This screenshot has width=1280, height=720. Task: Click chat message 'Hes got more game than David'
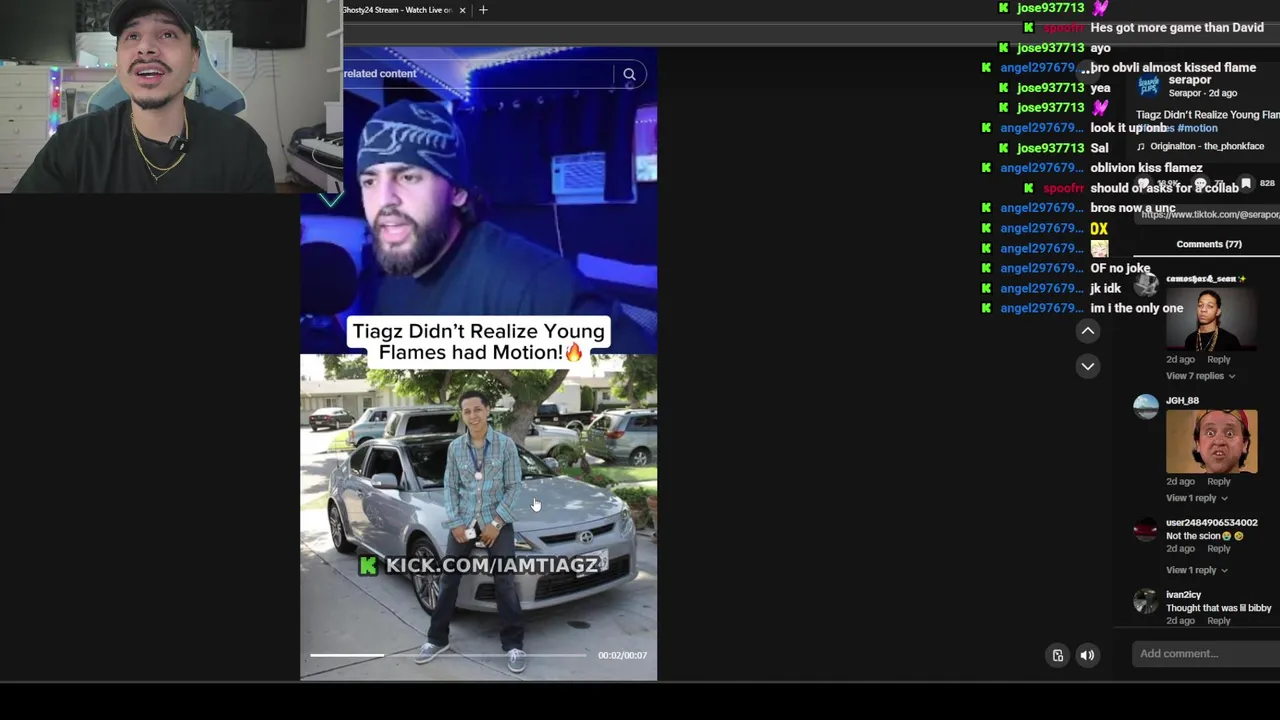(x=1177, y=28)
